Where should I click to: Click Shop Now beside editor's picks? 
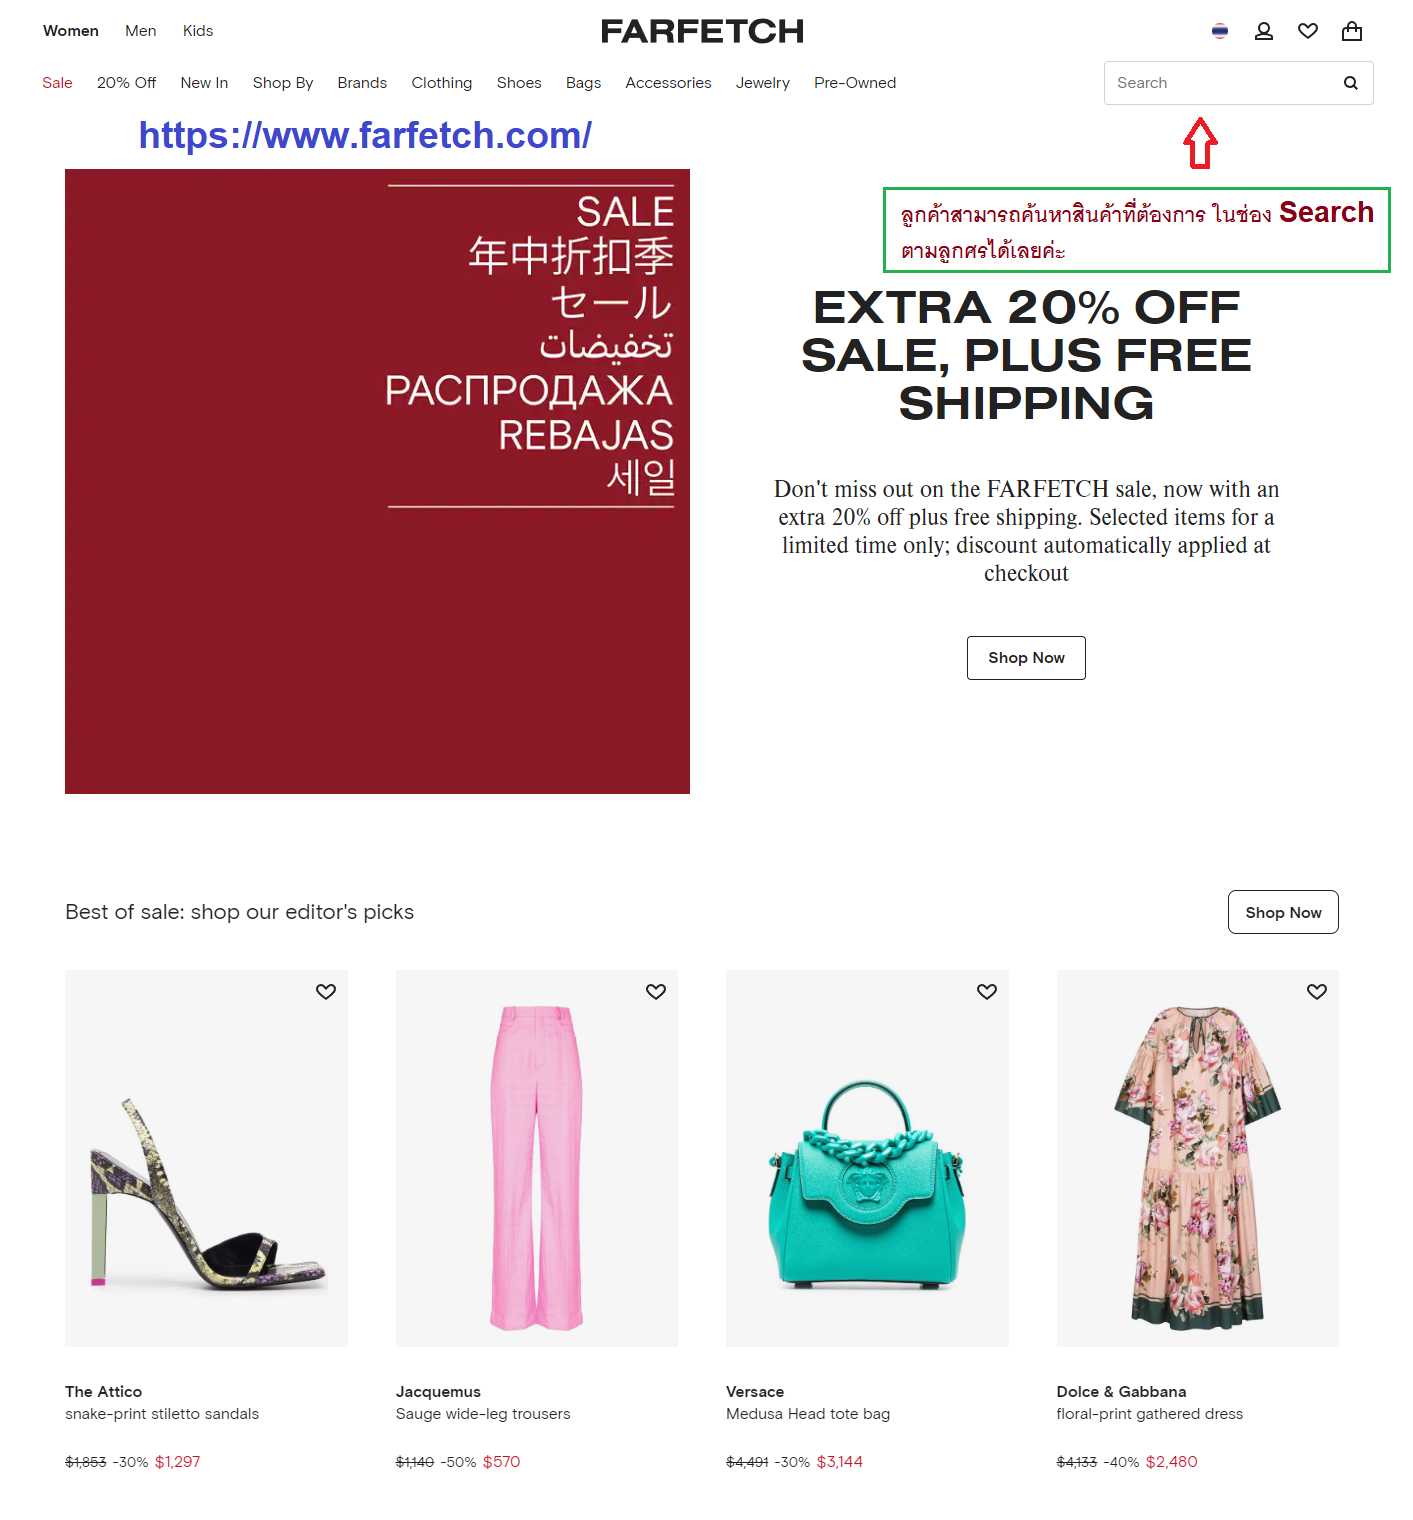[x=1283, y=912]
